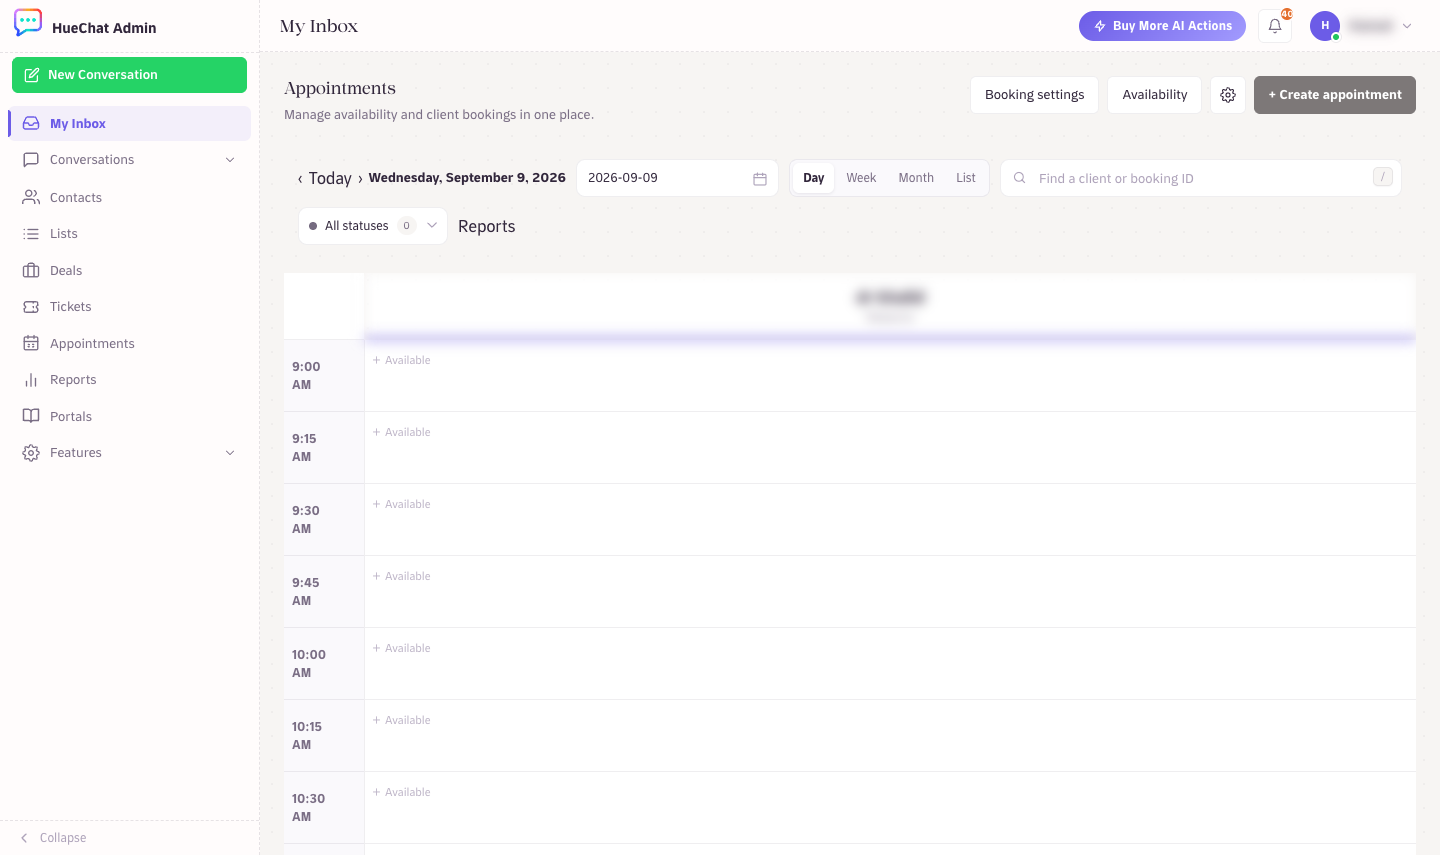This screenshot has height=855, width=1440.
Task: Click the Appointments calendar icon in sidebar
Action: click(x=31, y=344)
